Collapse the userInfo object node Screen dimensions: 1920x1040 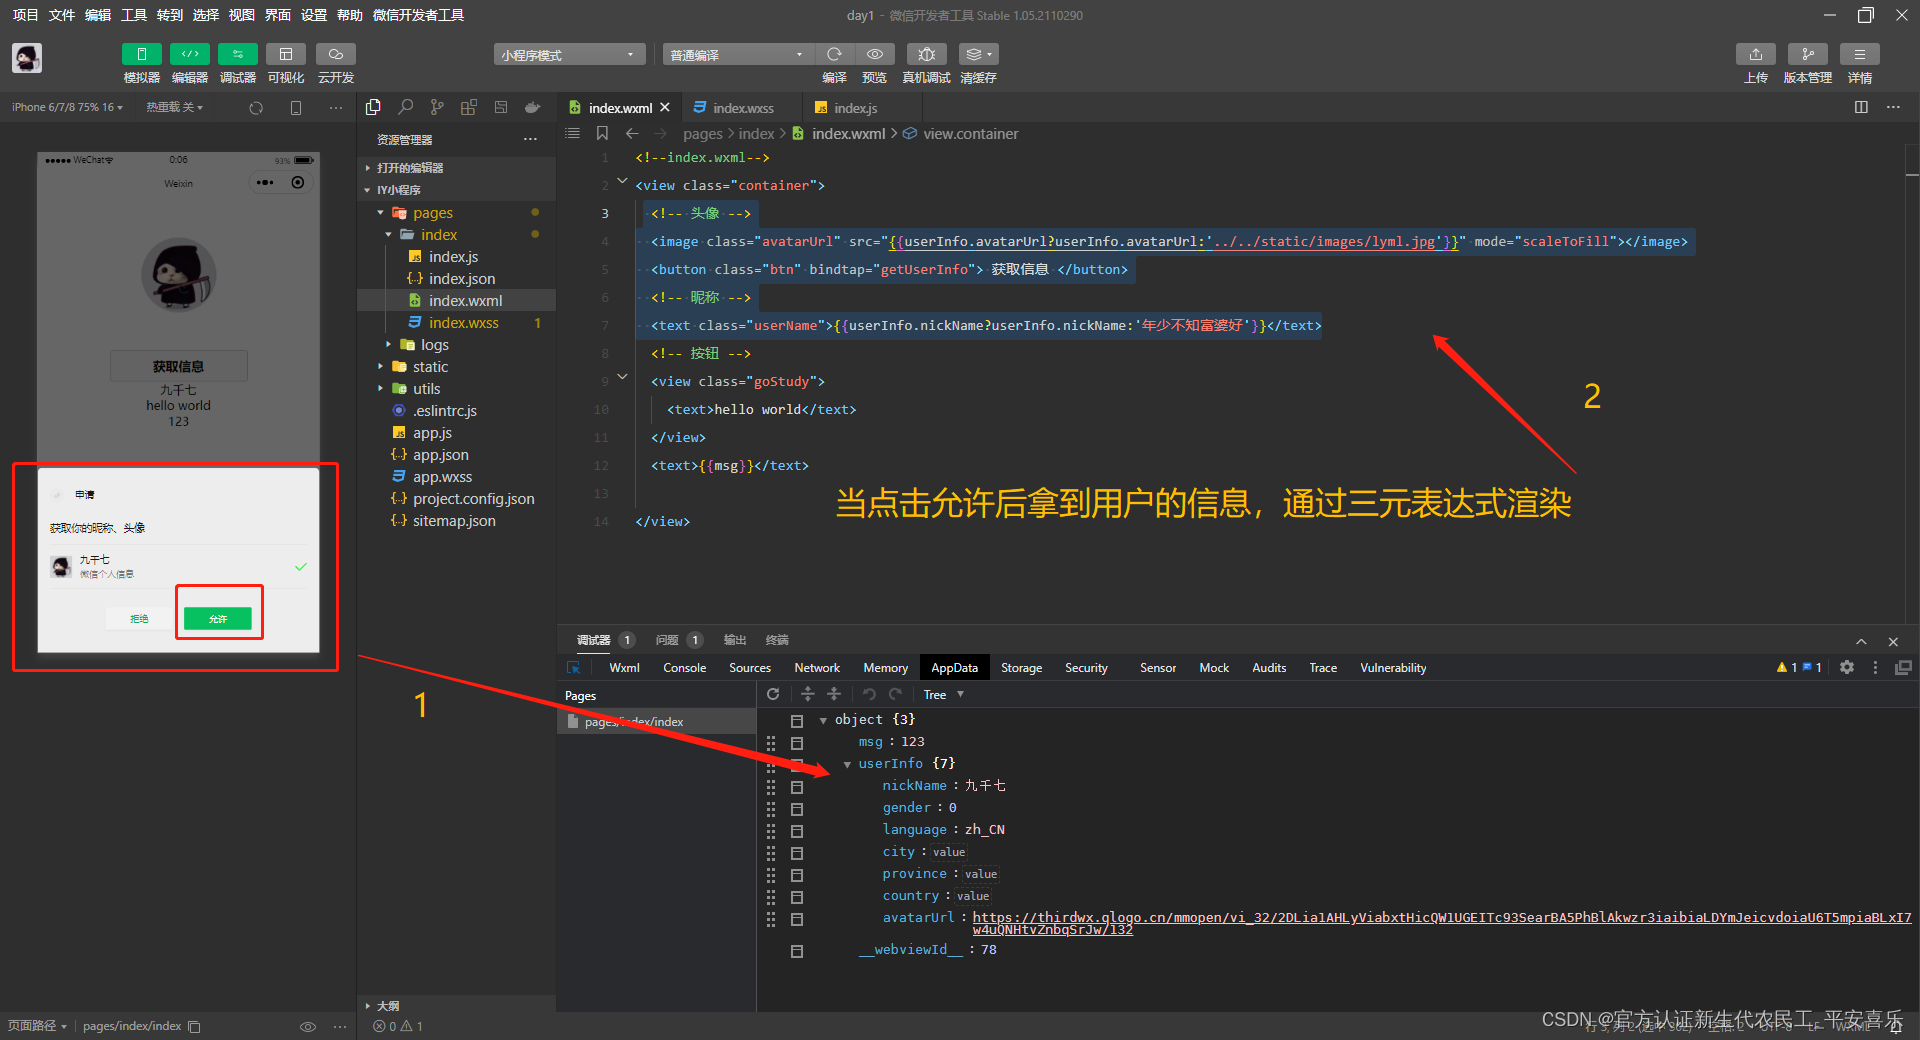pos(847,764)
